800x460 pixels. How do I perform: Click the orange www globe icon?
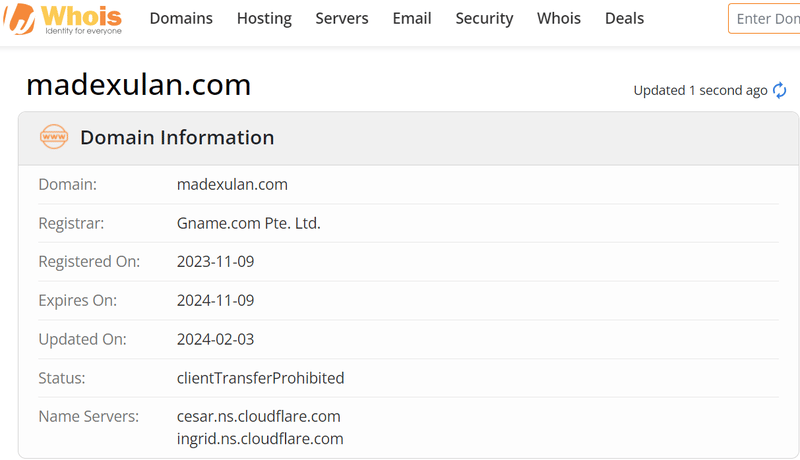tap(54, 137)
